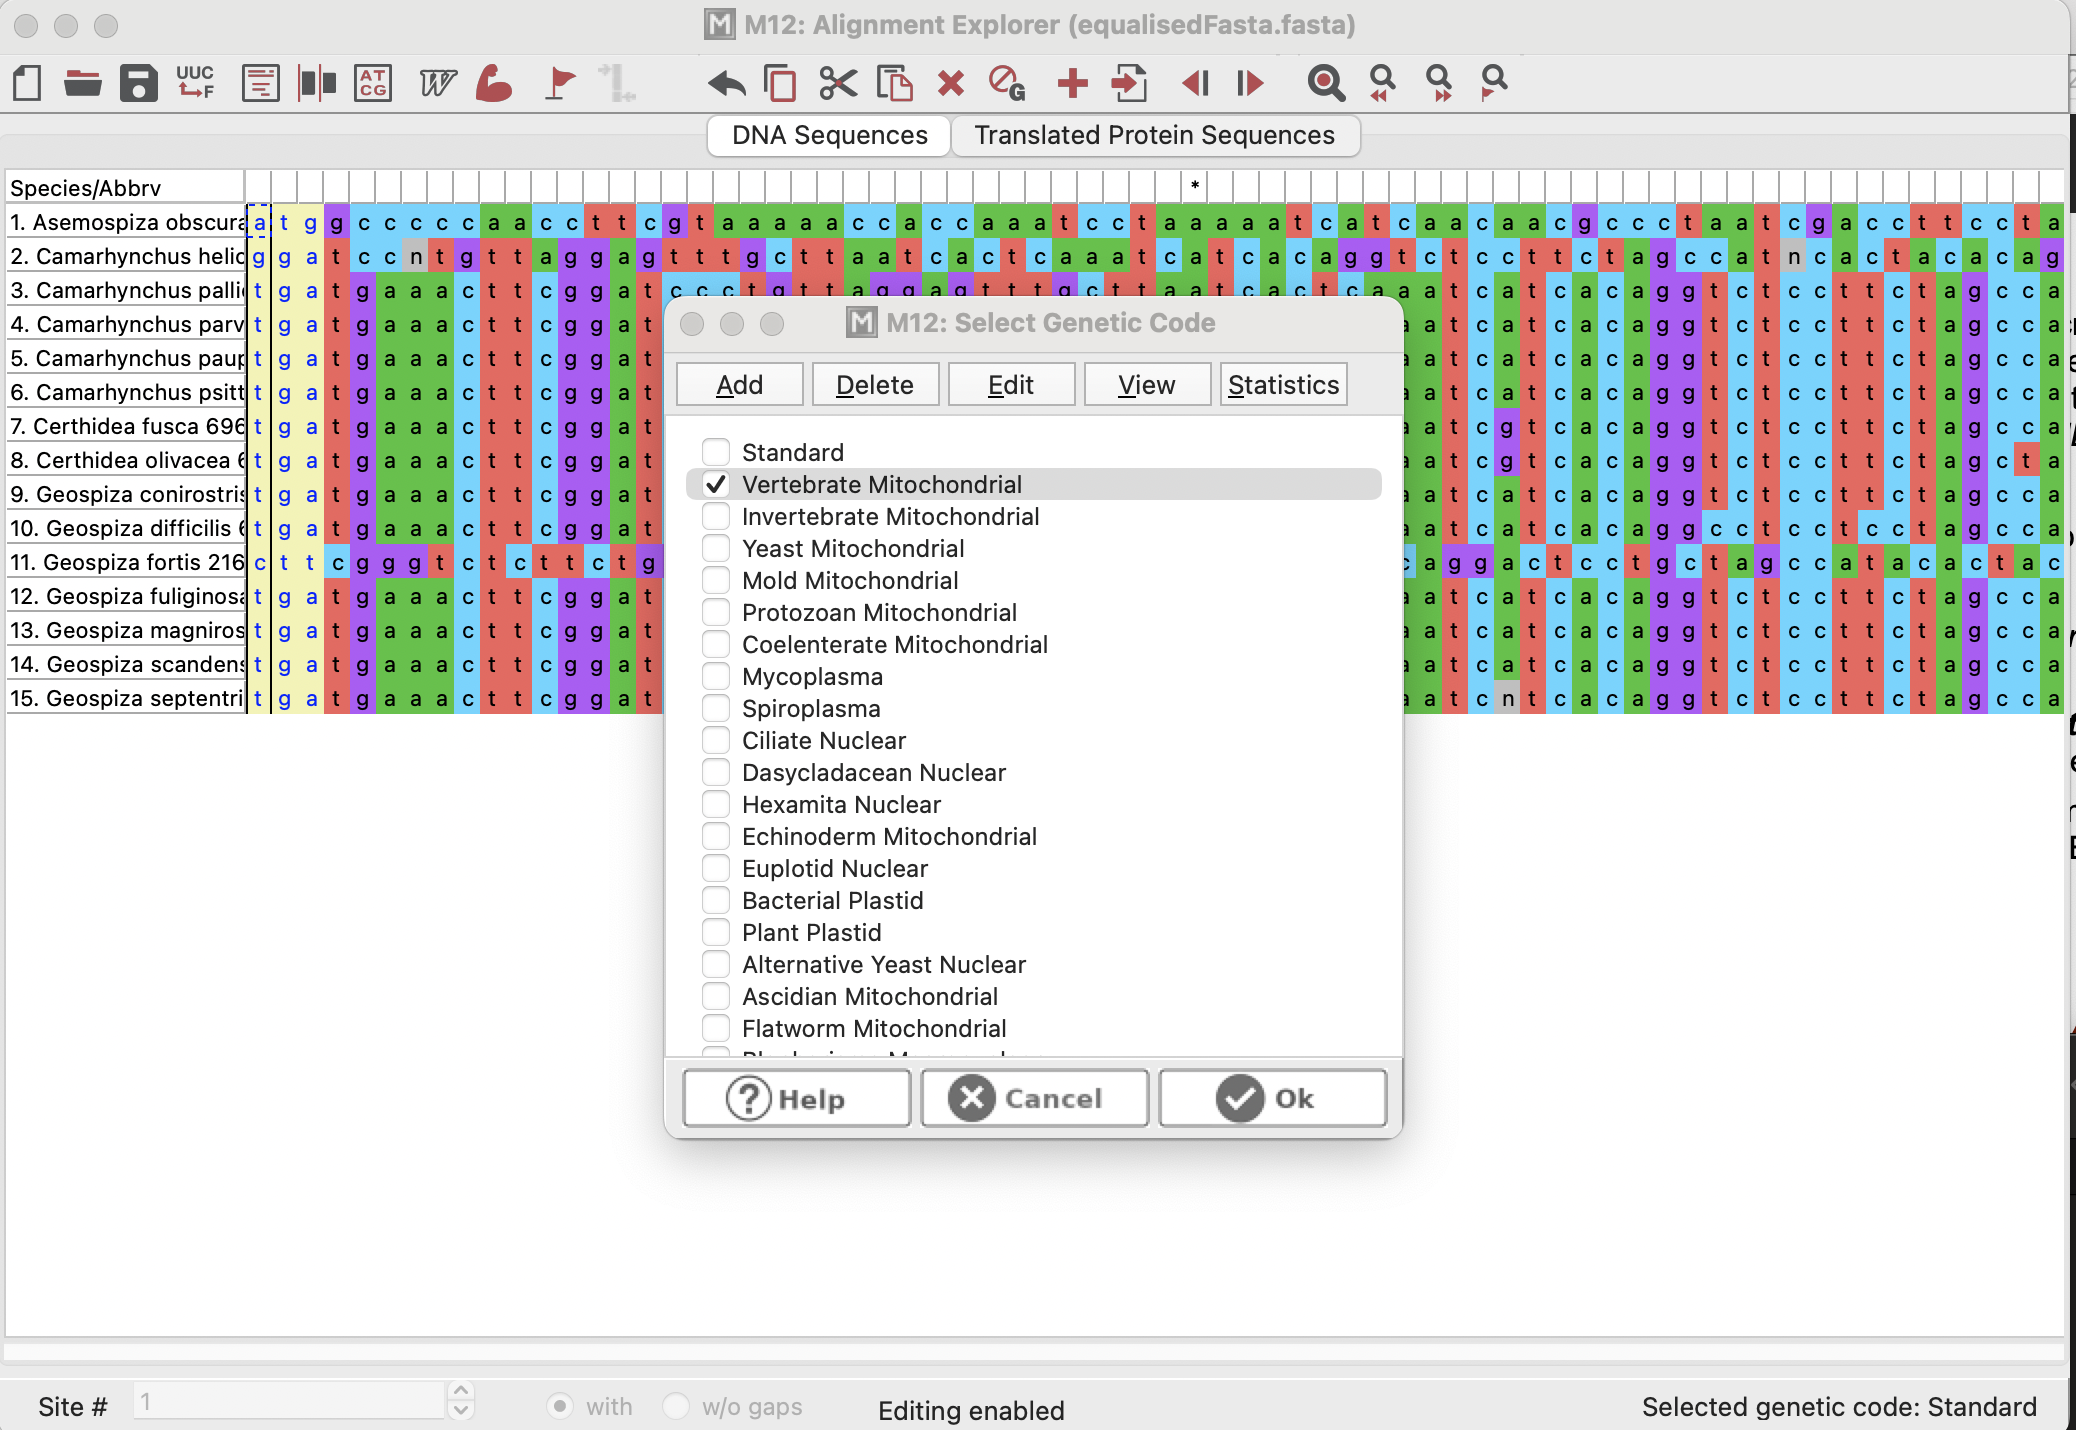
Task: Cut the selection with scissors icon
Action: pos(838,83)
